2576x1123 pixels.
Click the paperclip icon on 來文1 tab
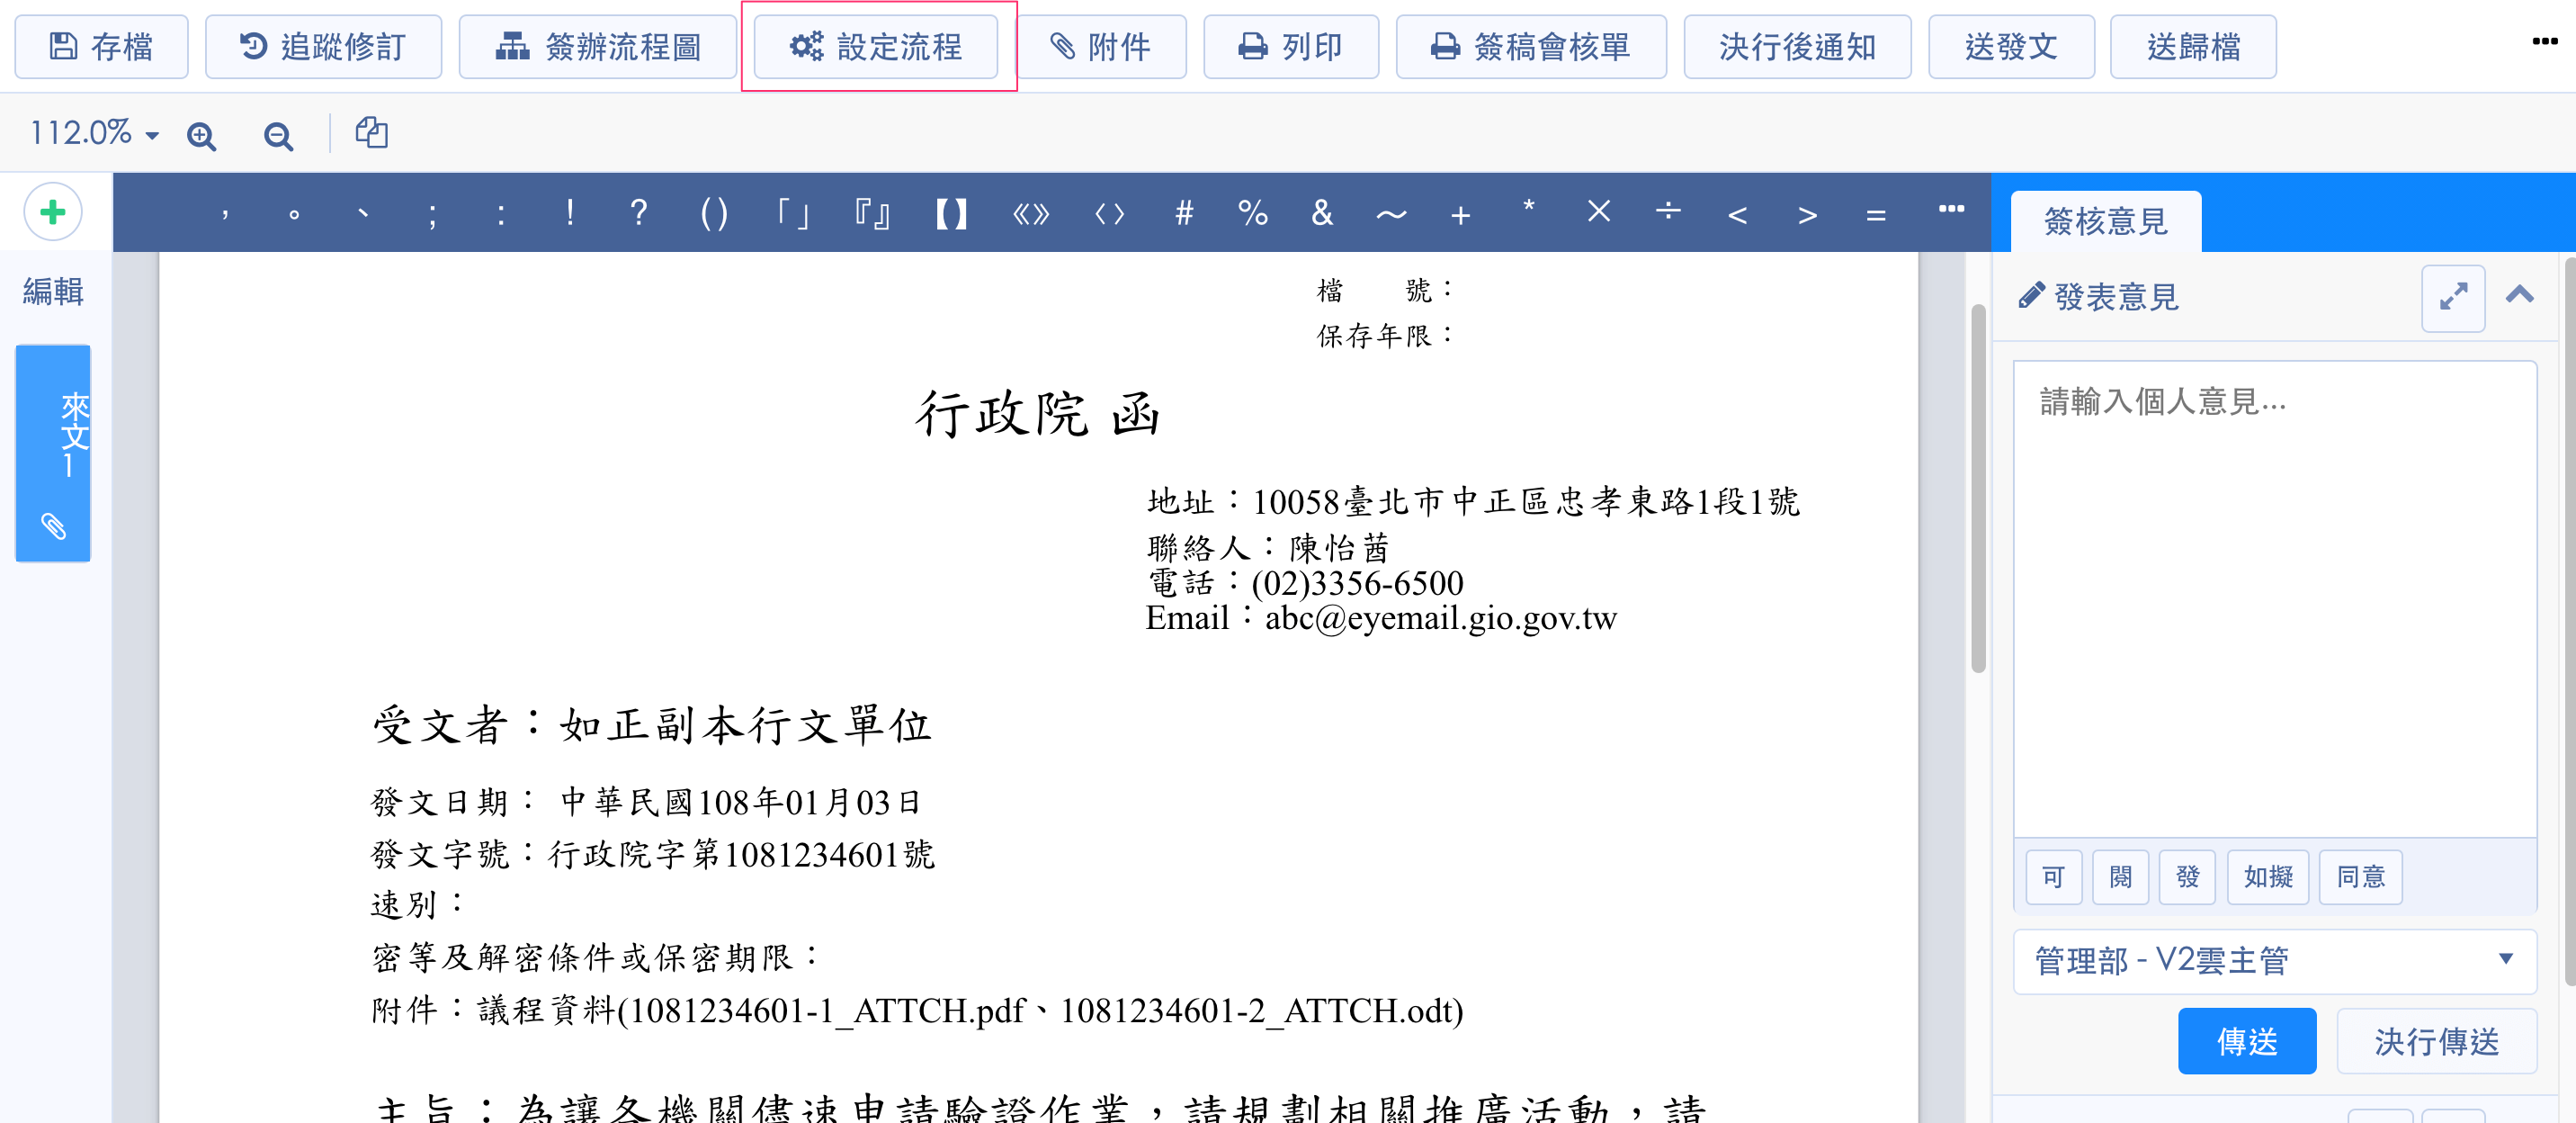tap(53, 526)
